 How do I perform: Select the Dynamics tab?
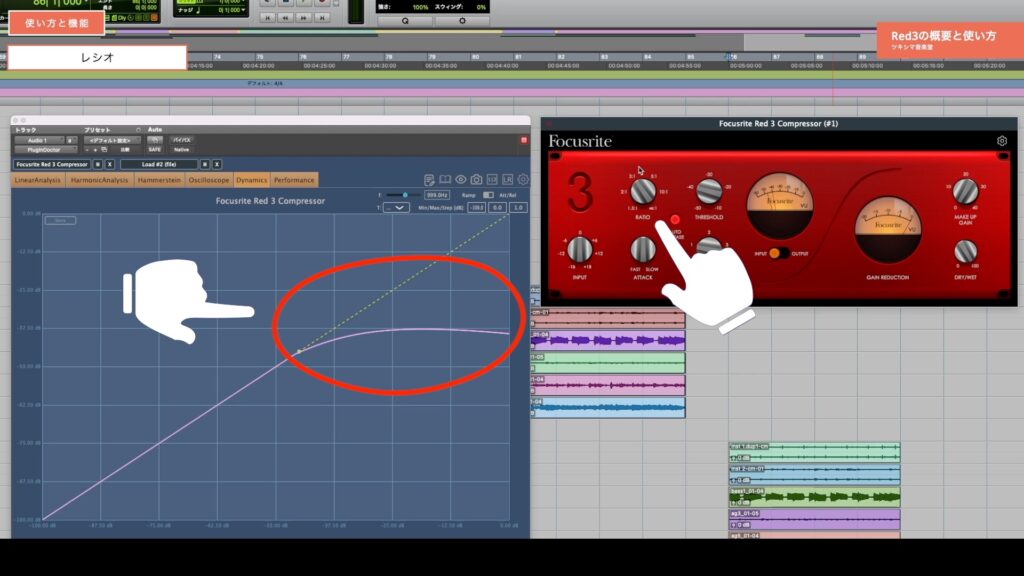click(x=251, y=180)
